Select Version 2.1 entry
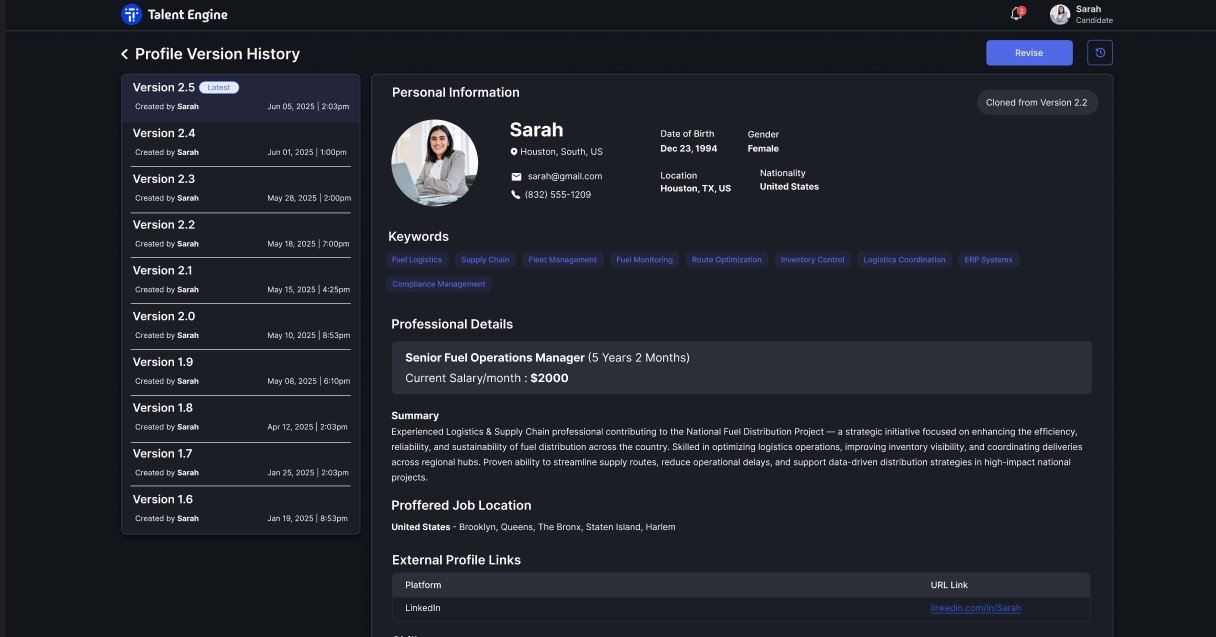Screen dimensions: 1216x637 [x=241, y=281]
